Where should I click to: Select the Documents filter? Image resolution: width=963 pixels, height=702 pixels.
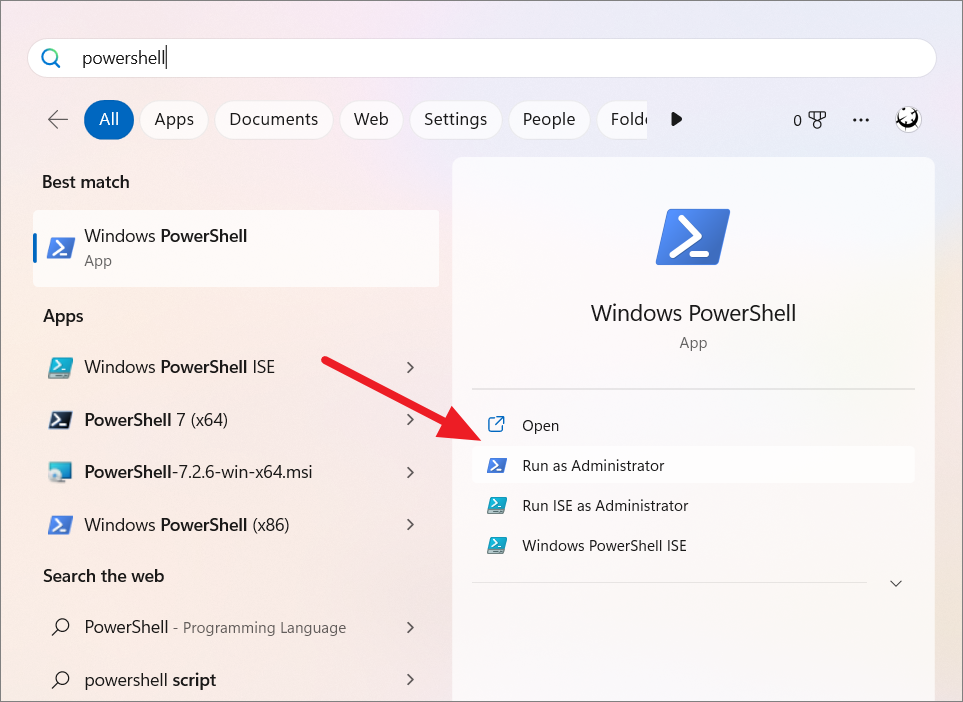[273, 119]
